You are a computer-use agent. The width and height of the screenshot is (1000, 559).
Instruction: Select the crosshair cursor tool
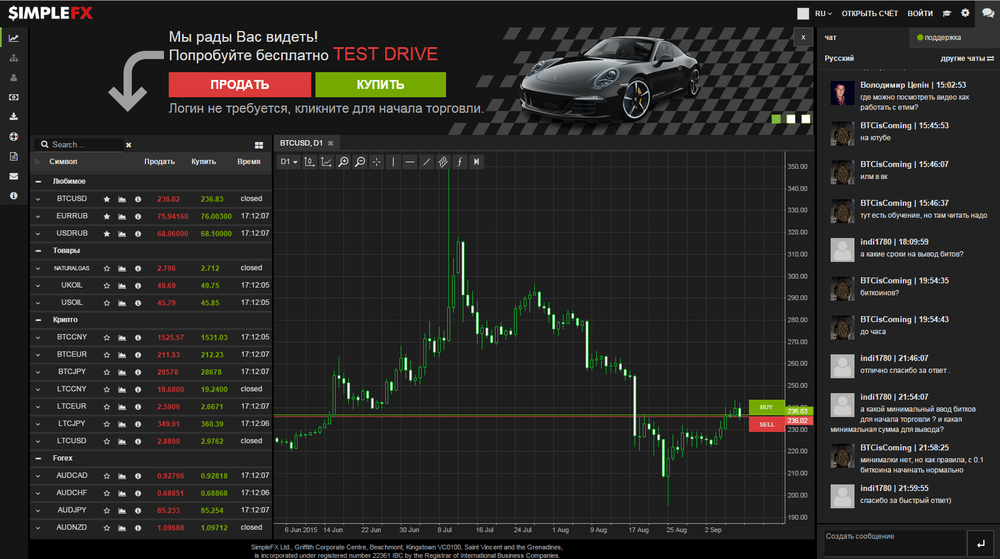click(x=376, y=162)
